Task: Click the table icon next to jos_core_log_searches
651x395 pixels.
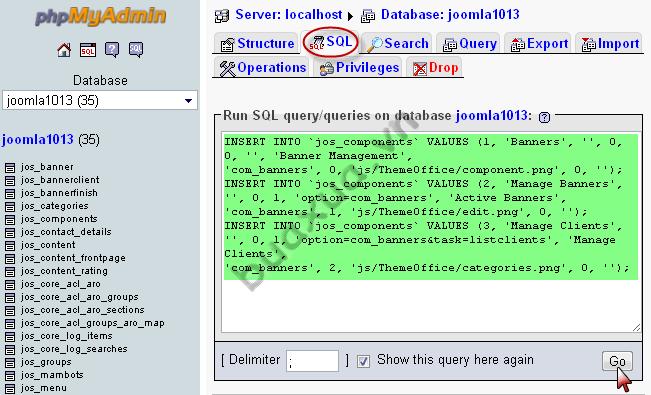Action: click(x=10, y=349)
